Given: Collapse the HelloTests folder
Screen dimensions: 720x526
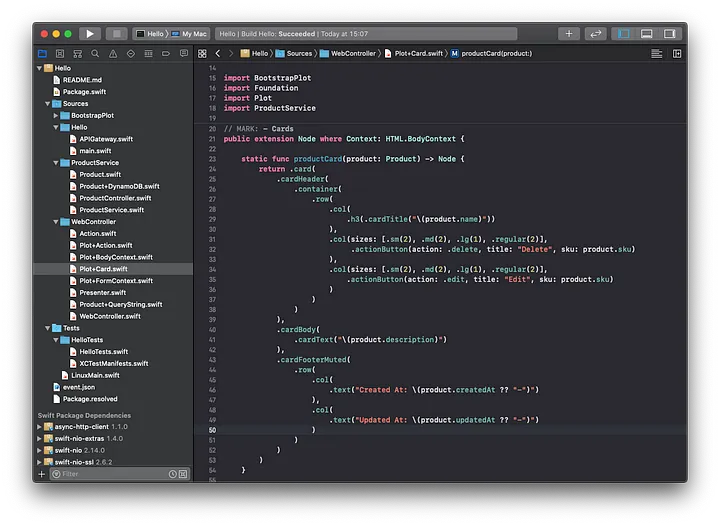Looking at the screenshot, I should tap(56, 340).
